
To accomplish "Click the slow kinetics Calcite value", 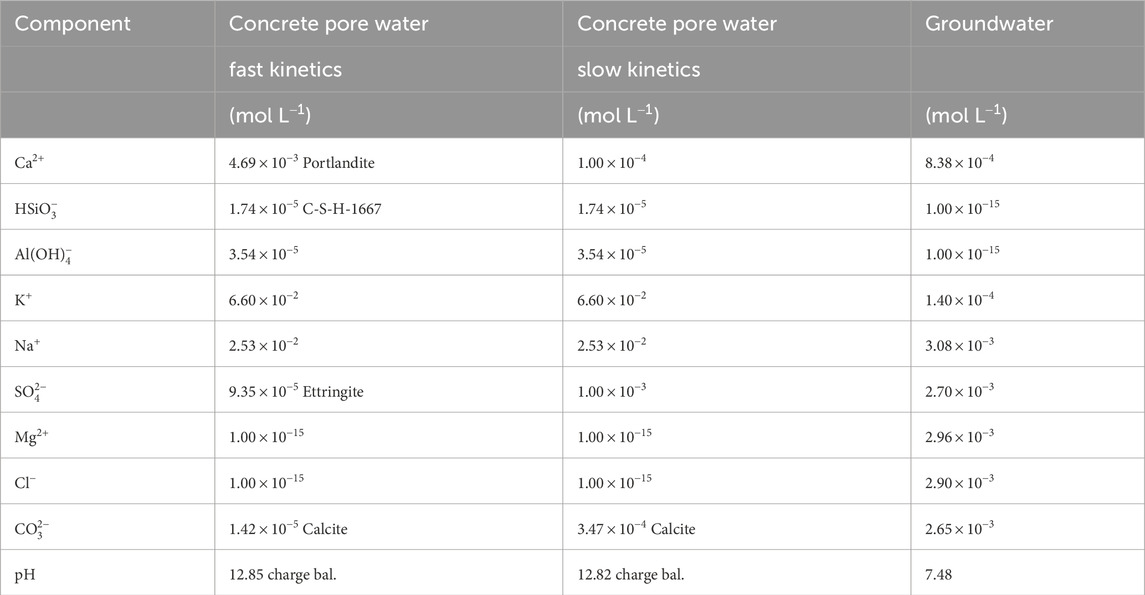I will click(636, 528).
